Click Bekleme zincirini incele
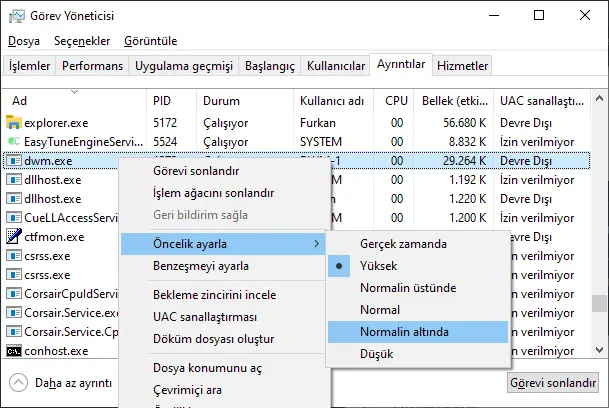 click(223, 295)
